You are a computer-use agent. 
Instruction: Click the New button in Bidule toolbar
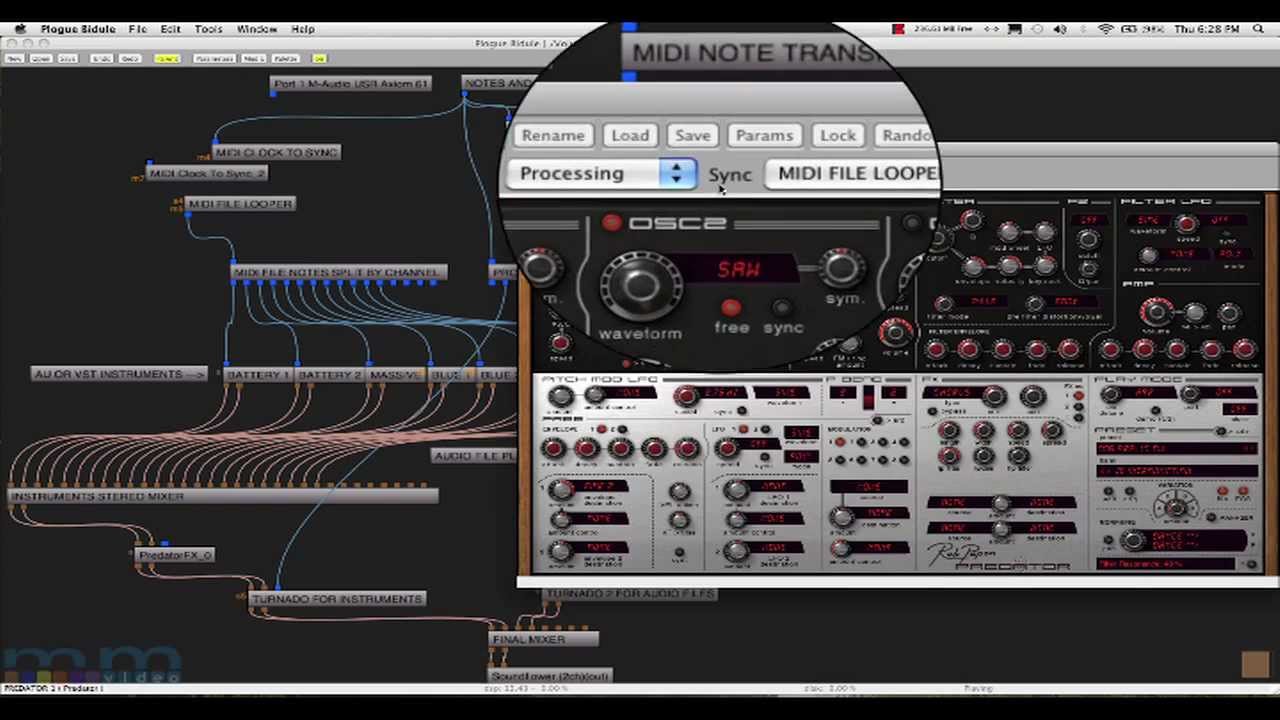pos(14,58)
